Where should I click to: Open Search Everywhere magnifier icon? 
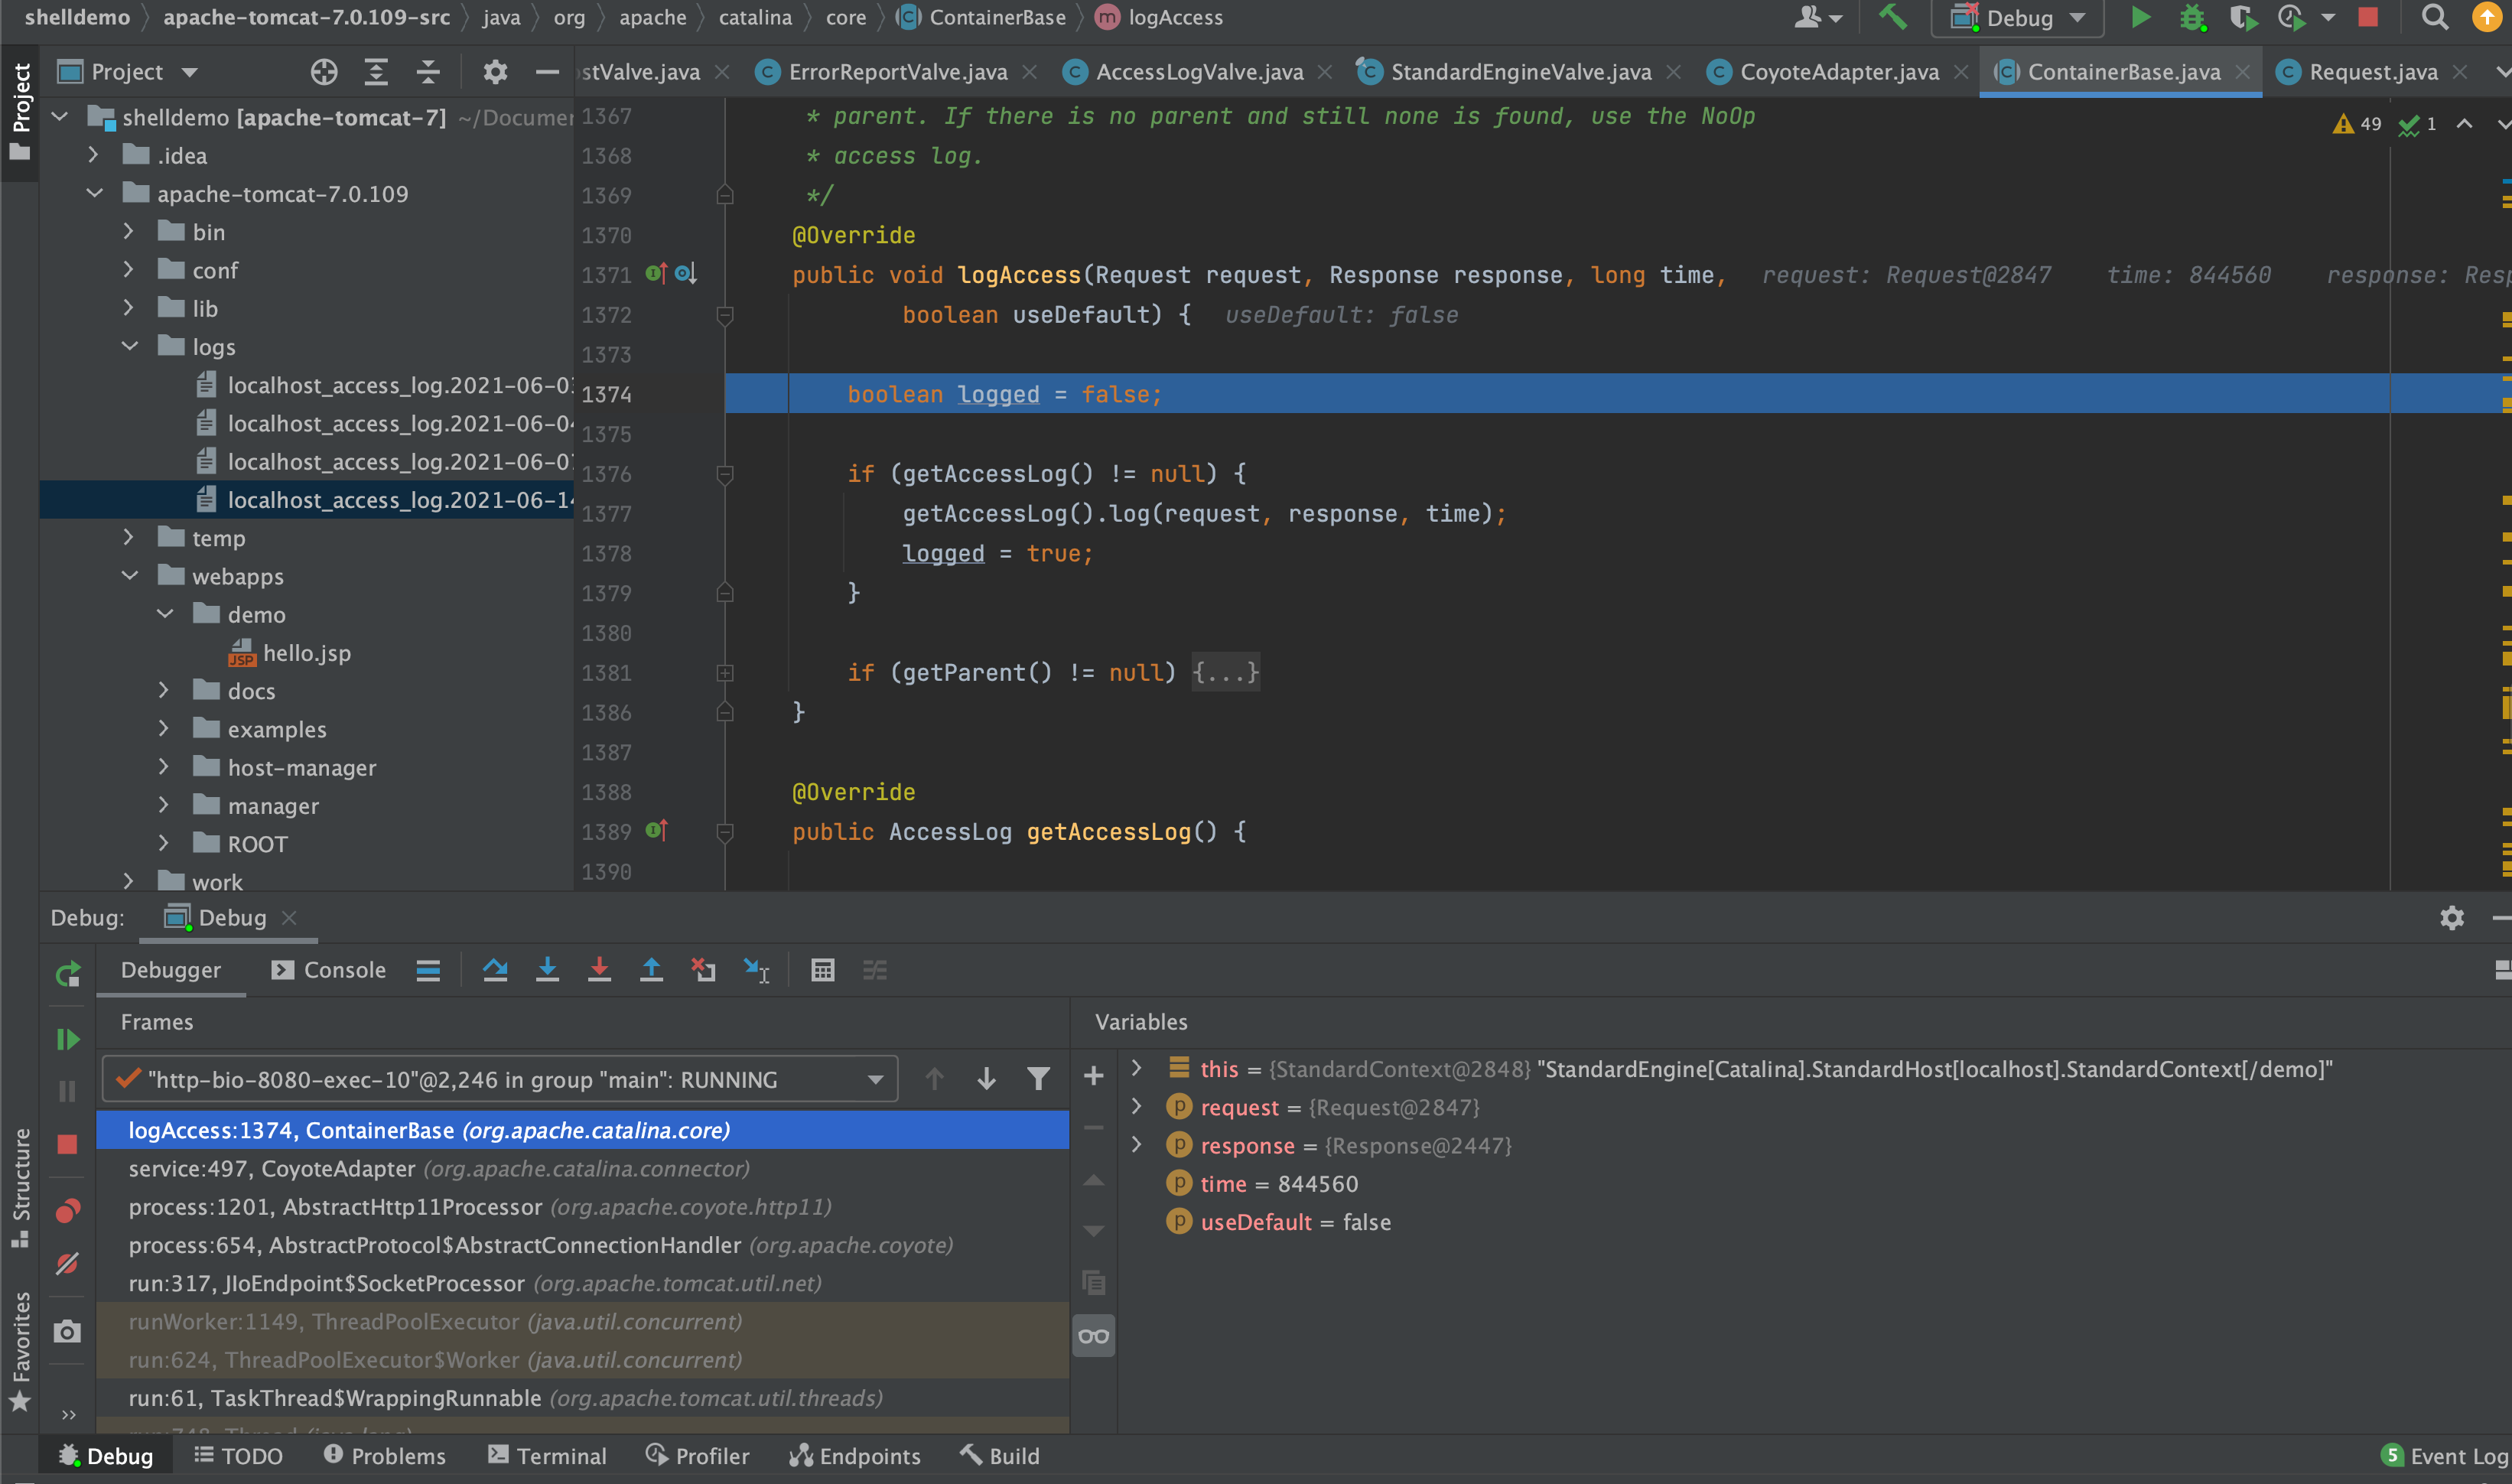[x=2435, y=17]
